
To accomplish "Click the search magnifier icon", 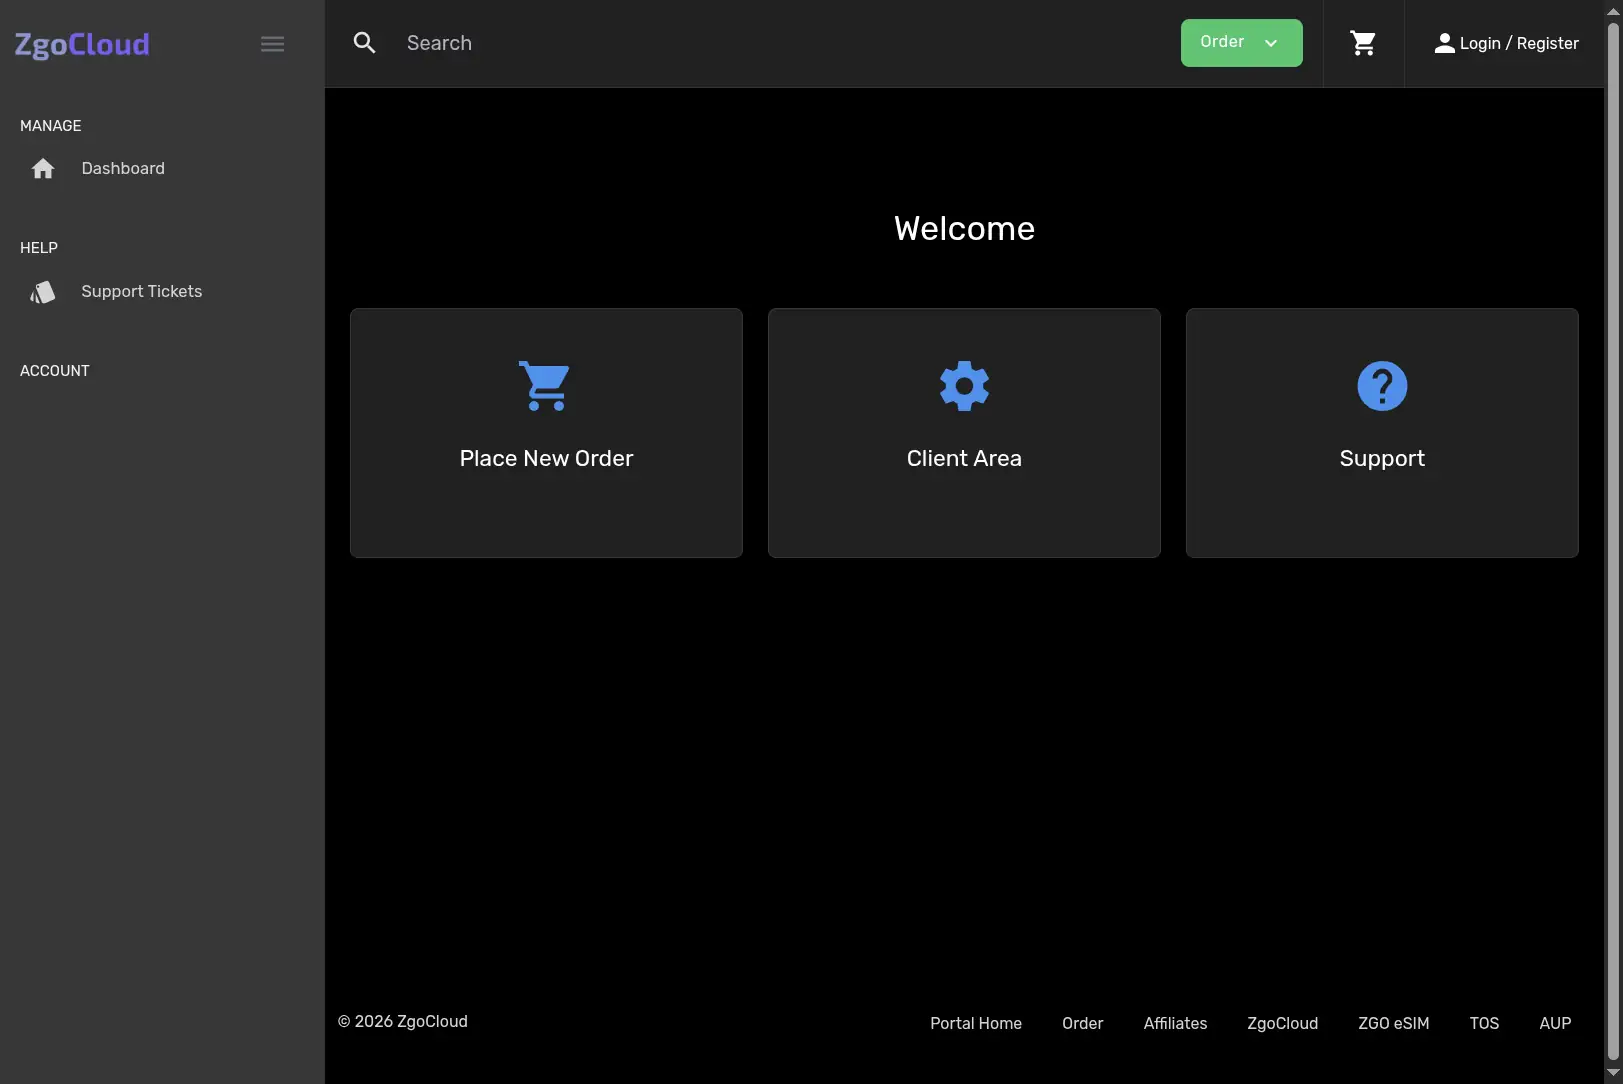I will point(365,43).
